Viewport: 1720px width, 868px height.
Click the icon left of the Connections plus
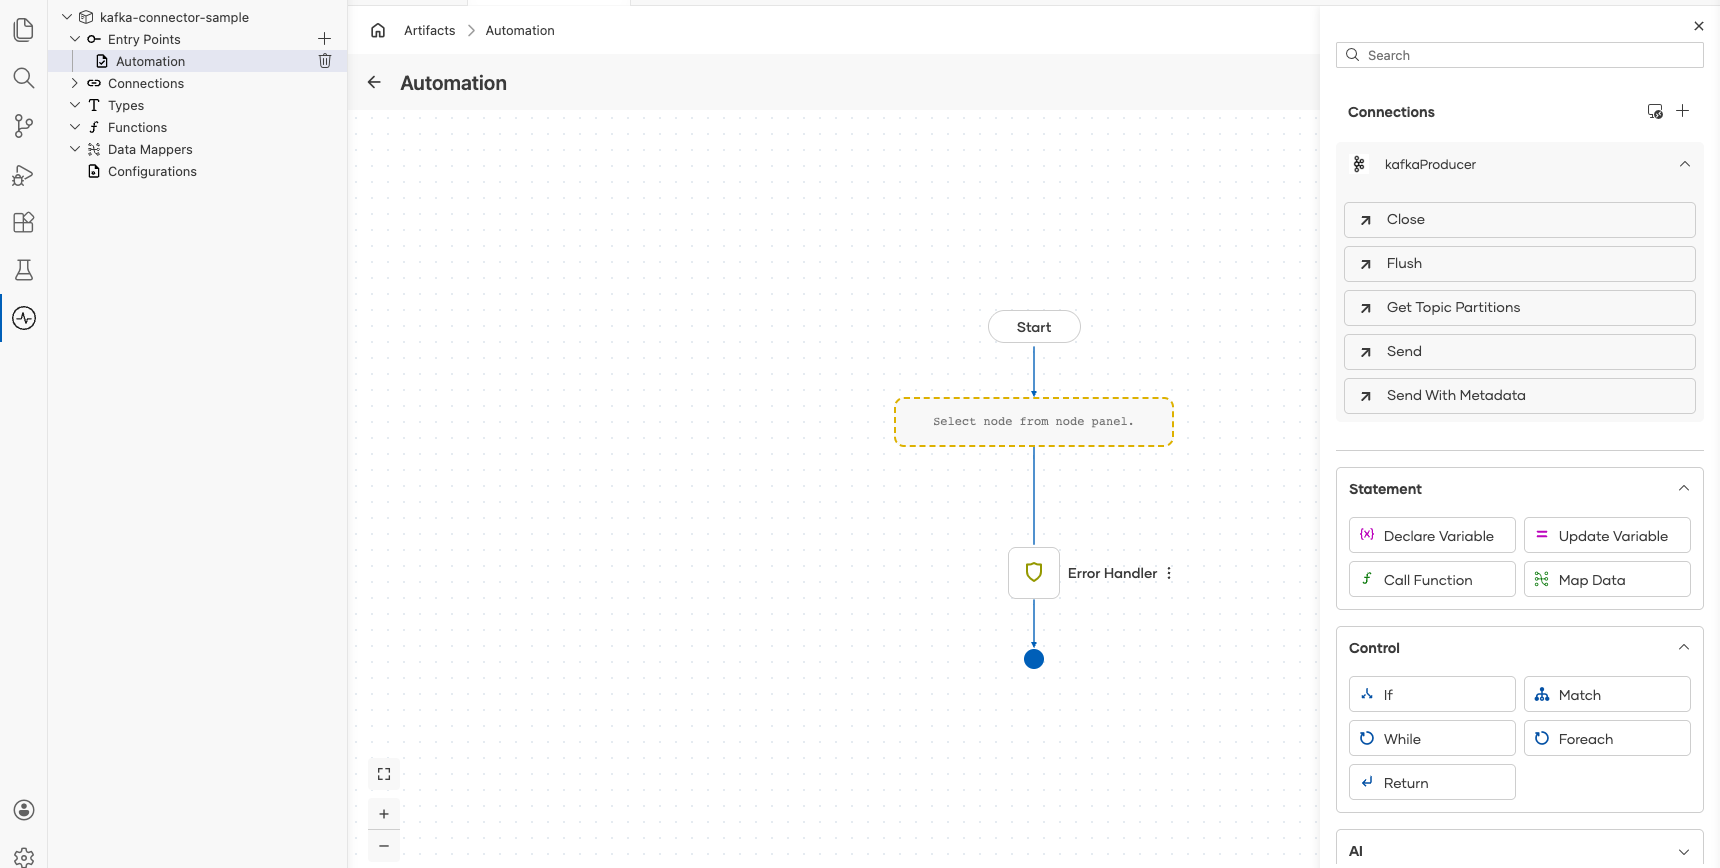coord(1655,111)
